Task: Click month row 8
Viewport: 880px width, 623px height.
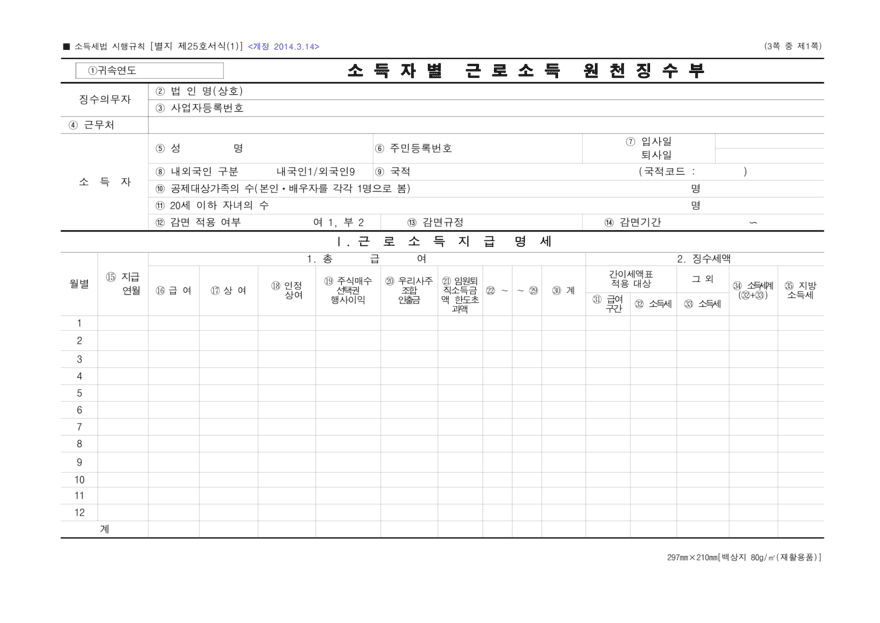Action: click(x=442, y=444)
